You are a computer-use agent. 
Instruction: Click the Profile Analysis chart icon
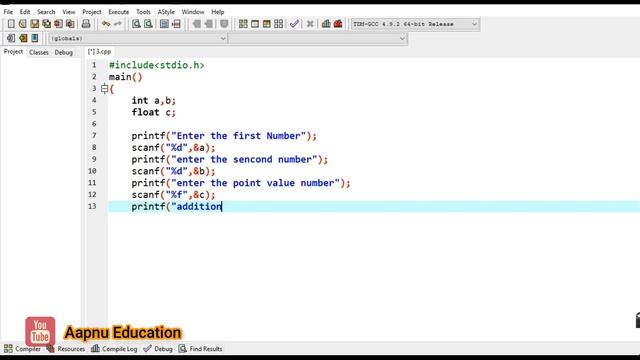(326, 24)
